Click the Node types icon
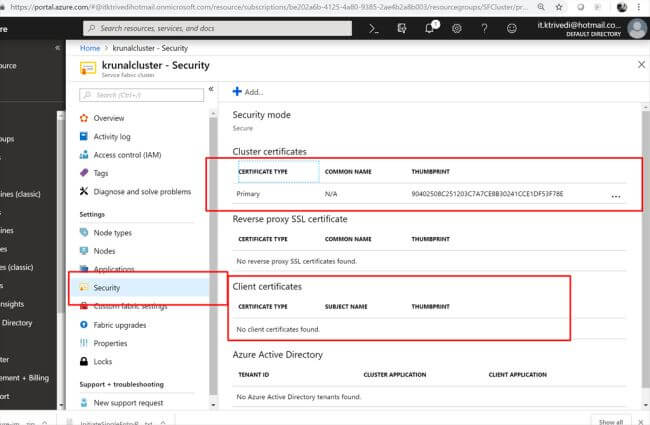650x425 pixels. (x=84, y=233)
